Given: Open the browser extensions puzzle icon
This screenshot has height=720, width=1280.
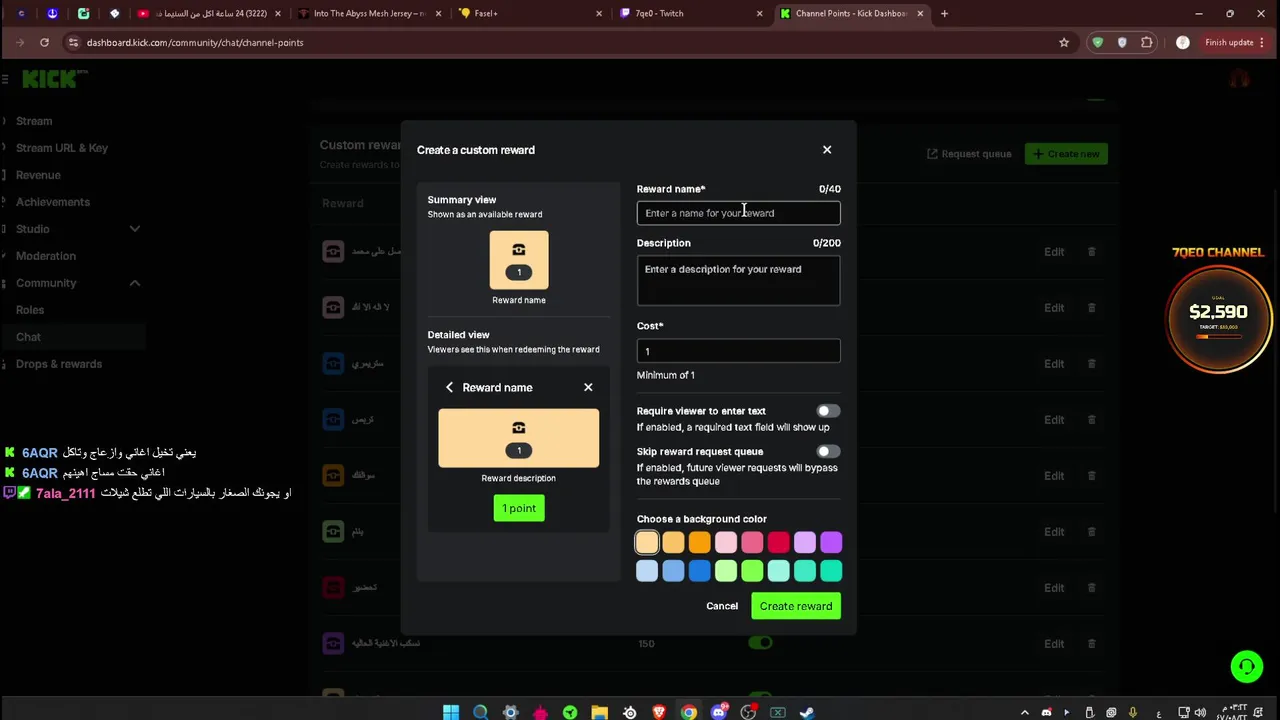Looking at the screenshot, I should tap(1147, 42).
